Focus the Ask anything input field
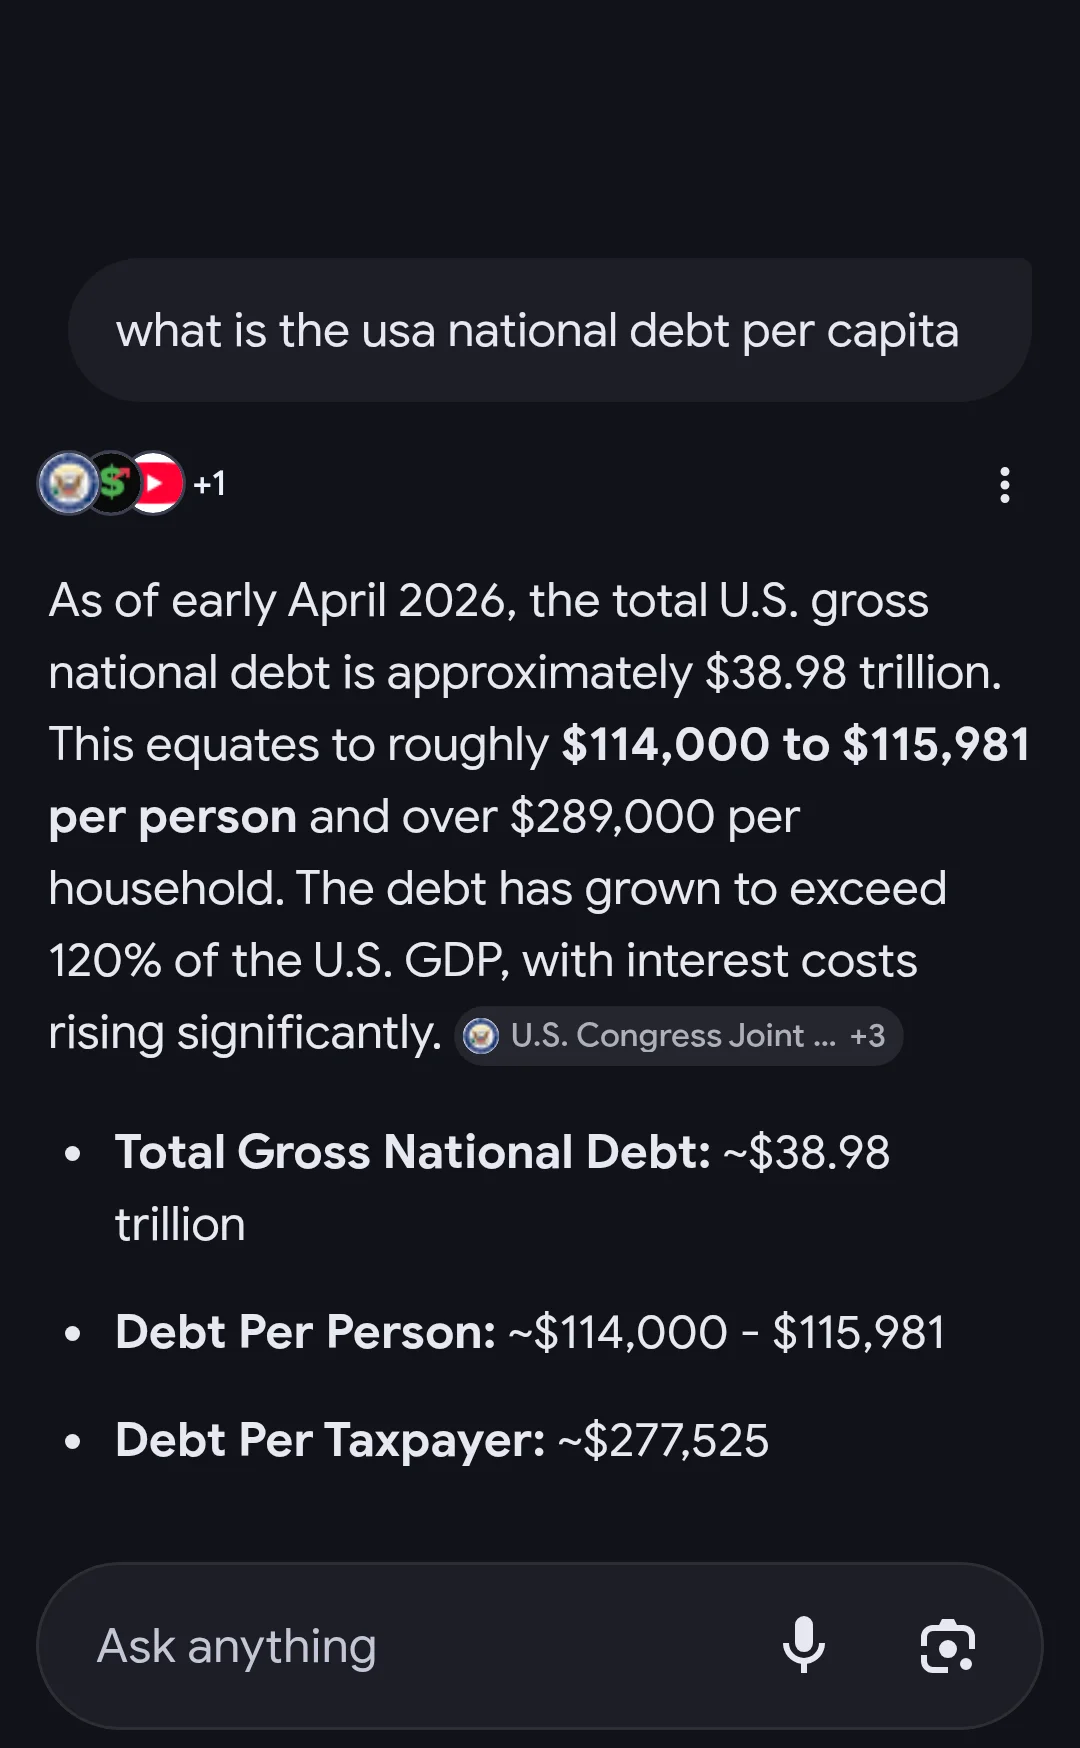 400,1646
